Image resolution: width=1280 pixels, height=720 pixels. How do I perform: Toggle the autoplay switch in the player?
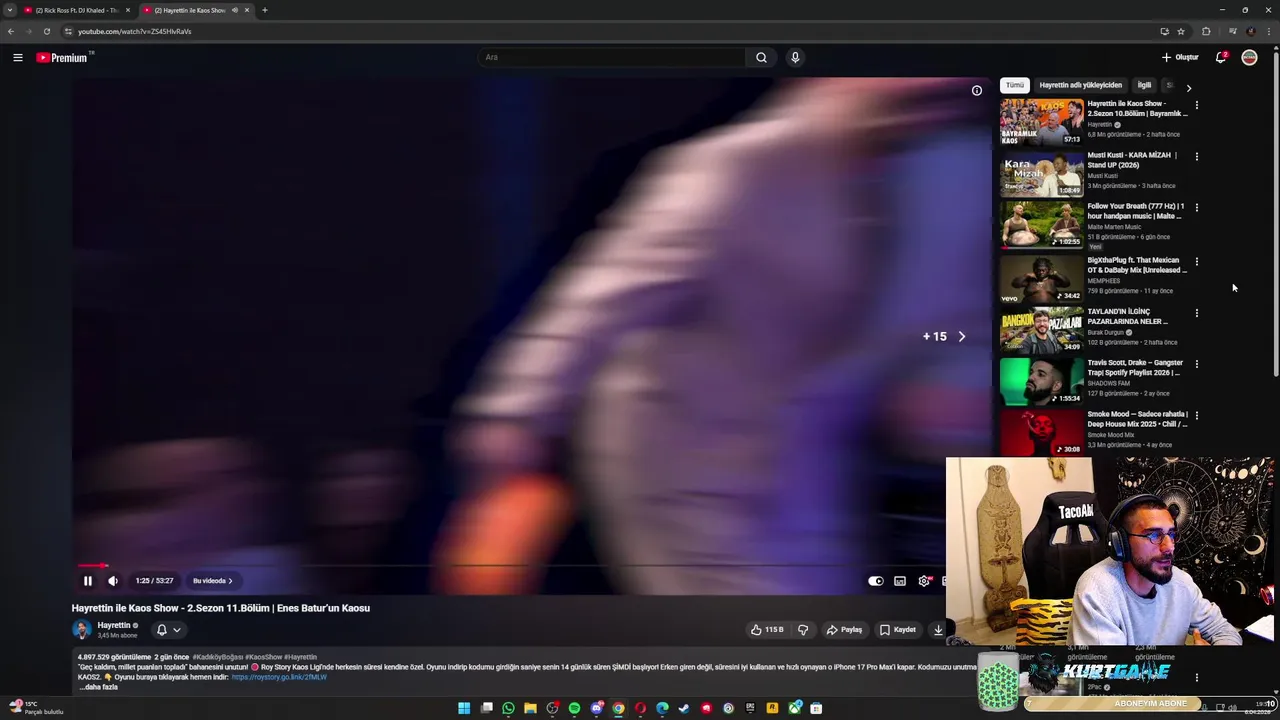coord(876,581)
